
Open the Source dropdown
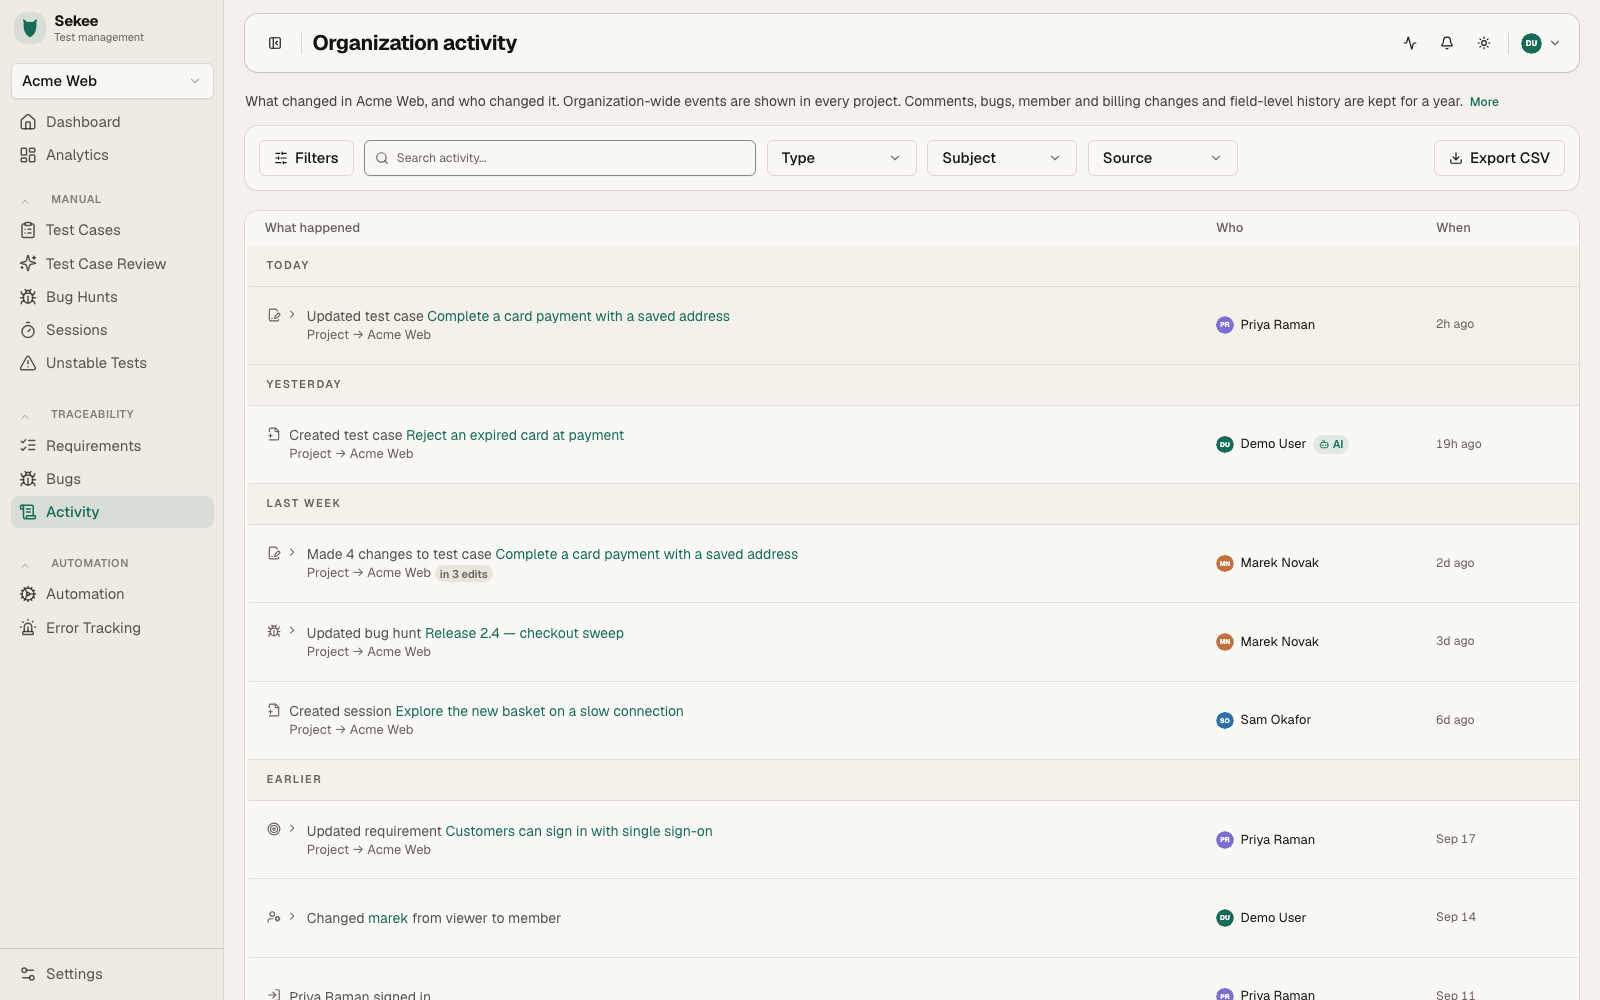[x=1162, y=158]
